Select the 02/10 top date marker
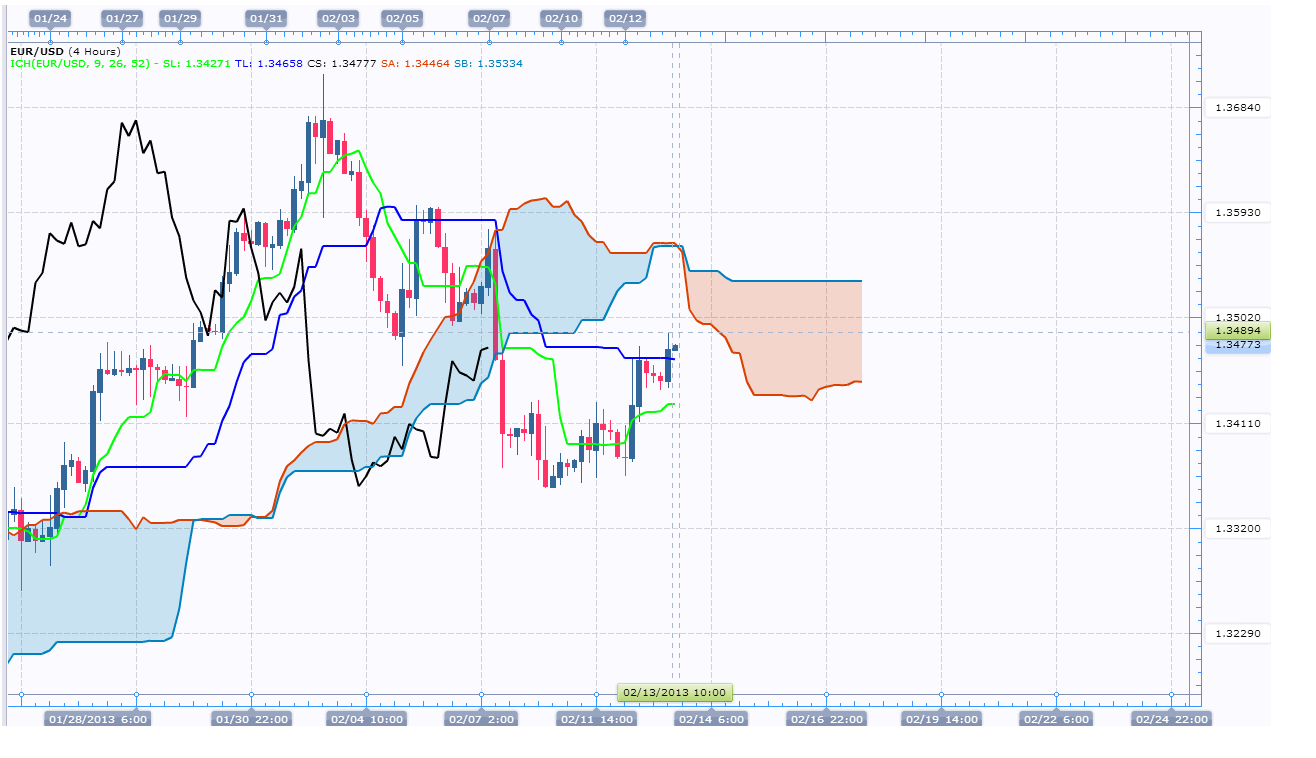This screenshot has height=758, width=1316. coord(561,19)
